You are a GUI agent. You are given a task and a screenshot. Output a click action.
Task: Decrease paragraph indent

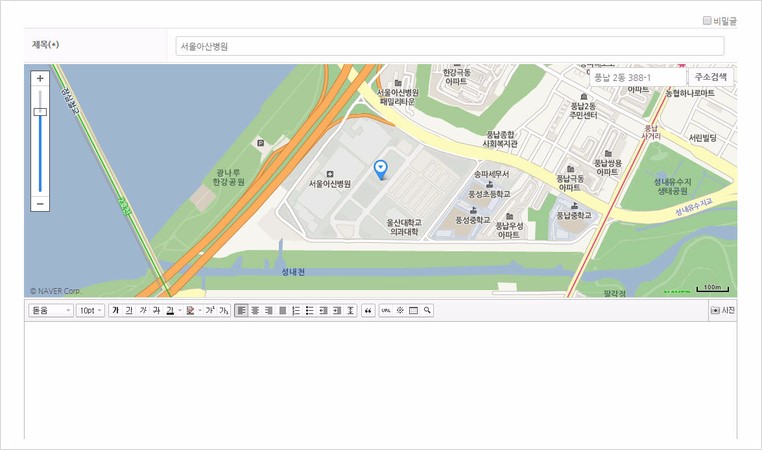coord(323,311)
